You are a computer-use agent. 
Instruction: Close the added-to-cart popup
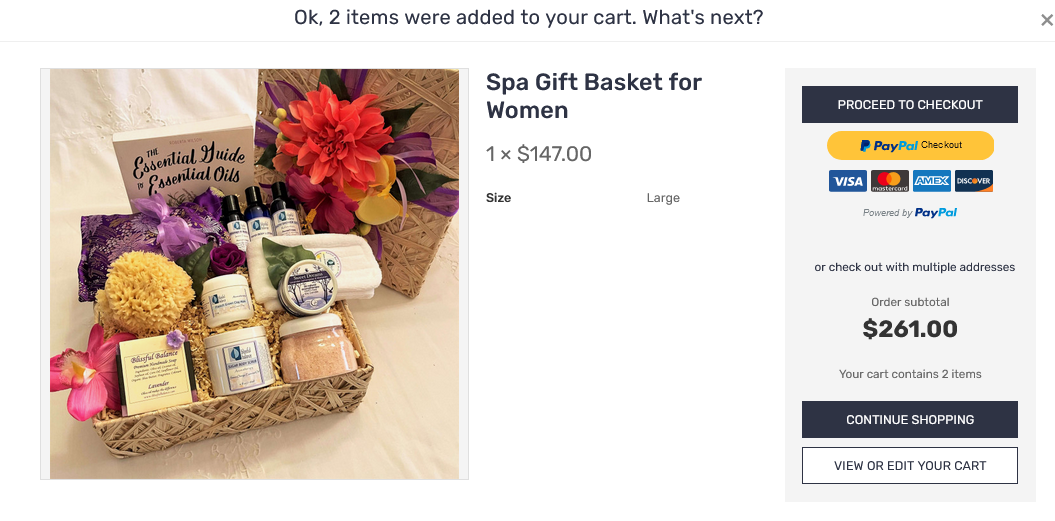(1047, 20)
